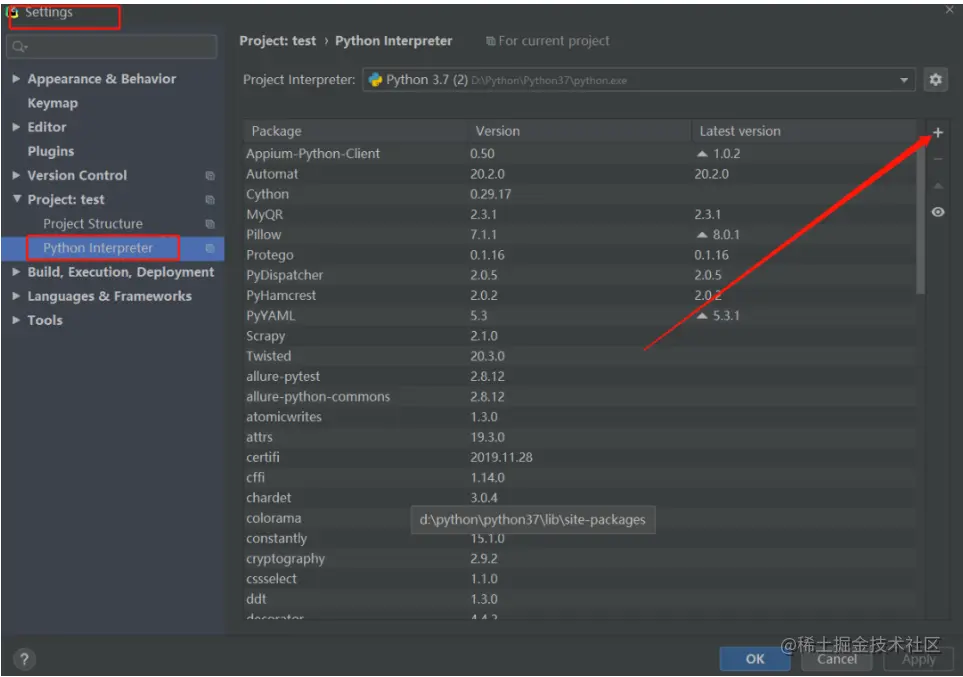This screenshot has width=963, height=677.
Task: Select the cffi package row
Action: coord(579,477)
